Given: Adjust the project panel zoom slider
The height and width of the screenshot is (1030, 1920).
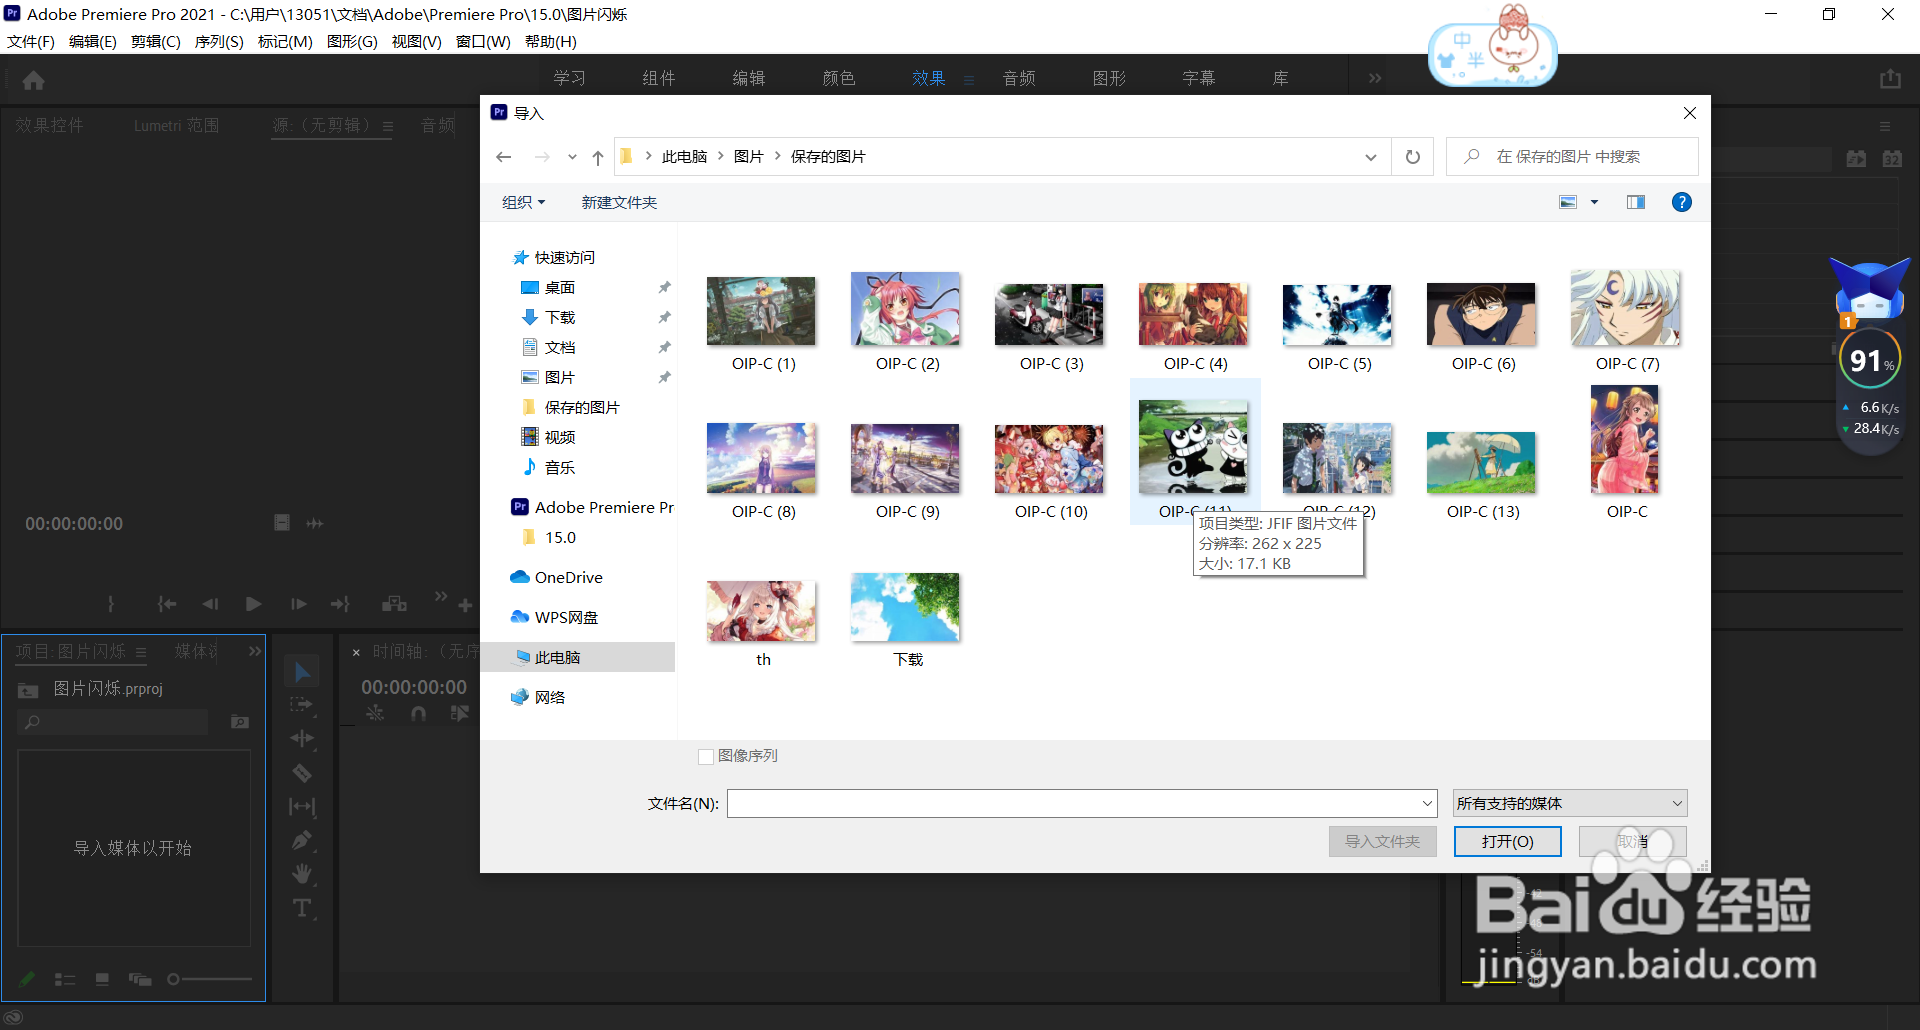Looking at the screenshot, I should (209, 979).
